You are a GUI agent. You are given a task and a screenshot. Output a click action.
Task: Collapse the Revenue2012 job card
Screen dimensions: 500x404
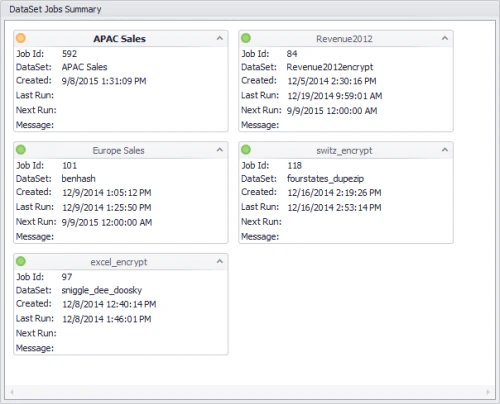click(x=445, y=38)
